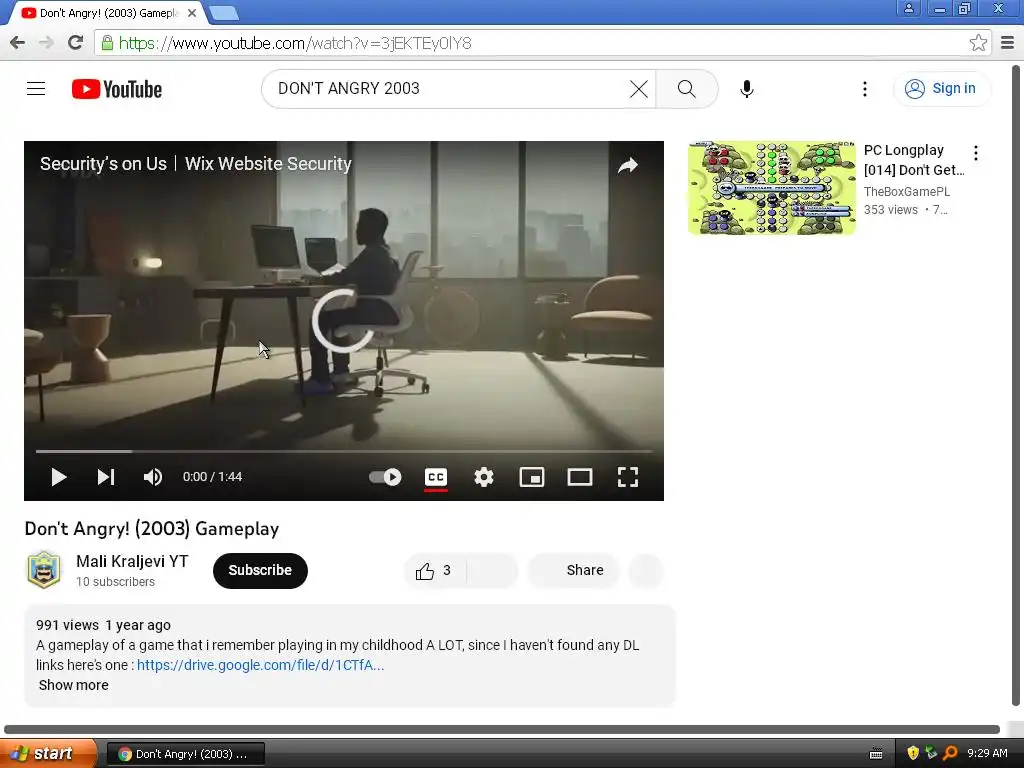Screen dimensions: 1024x768
Task: Click the search magnifier button
Action: (686, 89)
